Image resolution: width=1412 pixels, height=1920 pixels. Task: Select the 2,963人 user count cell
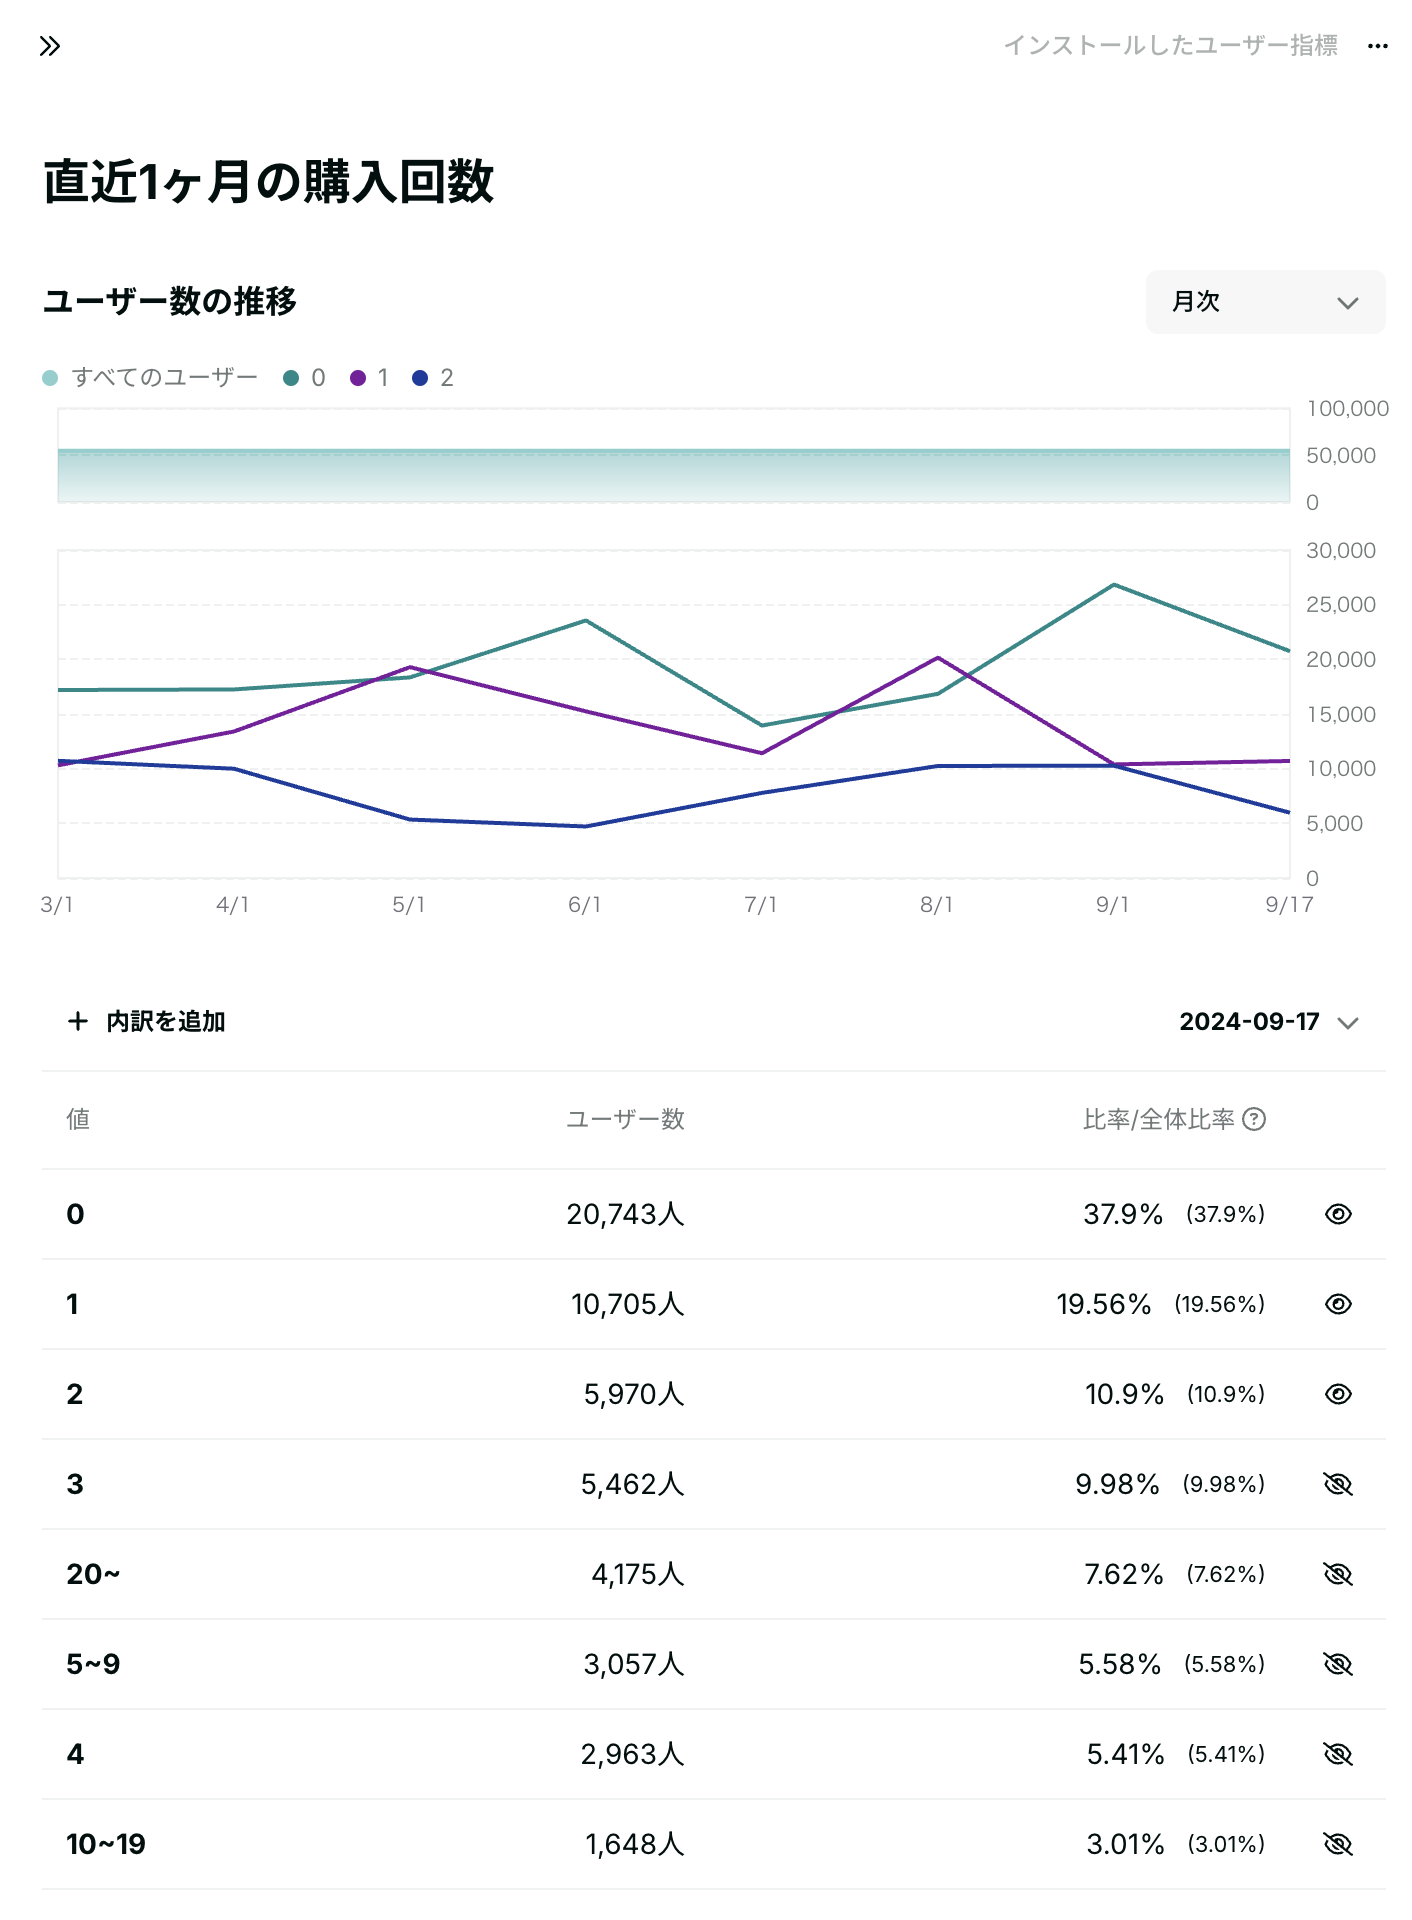(633, 1754)
